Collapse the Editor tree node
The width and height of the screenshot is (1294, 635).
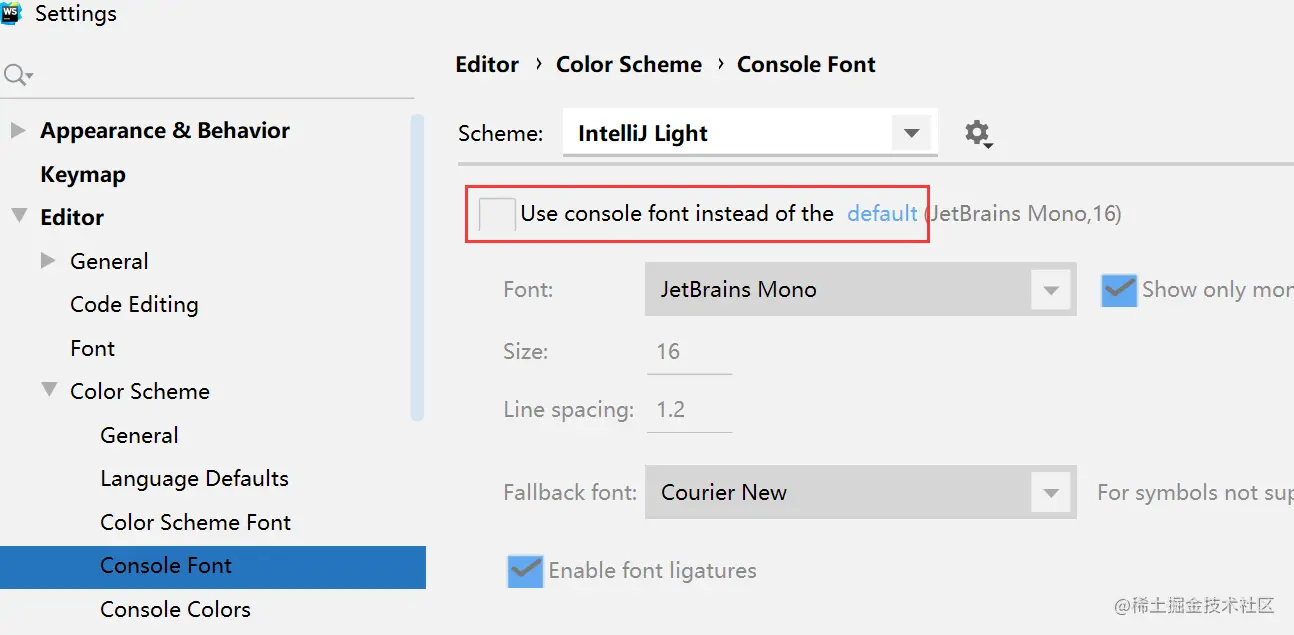17,217
